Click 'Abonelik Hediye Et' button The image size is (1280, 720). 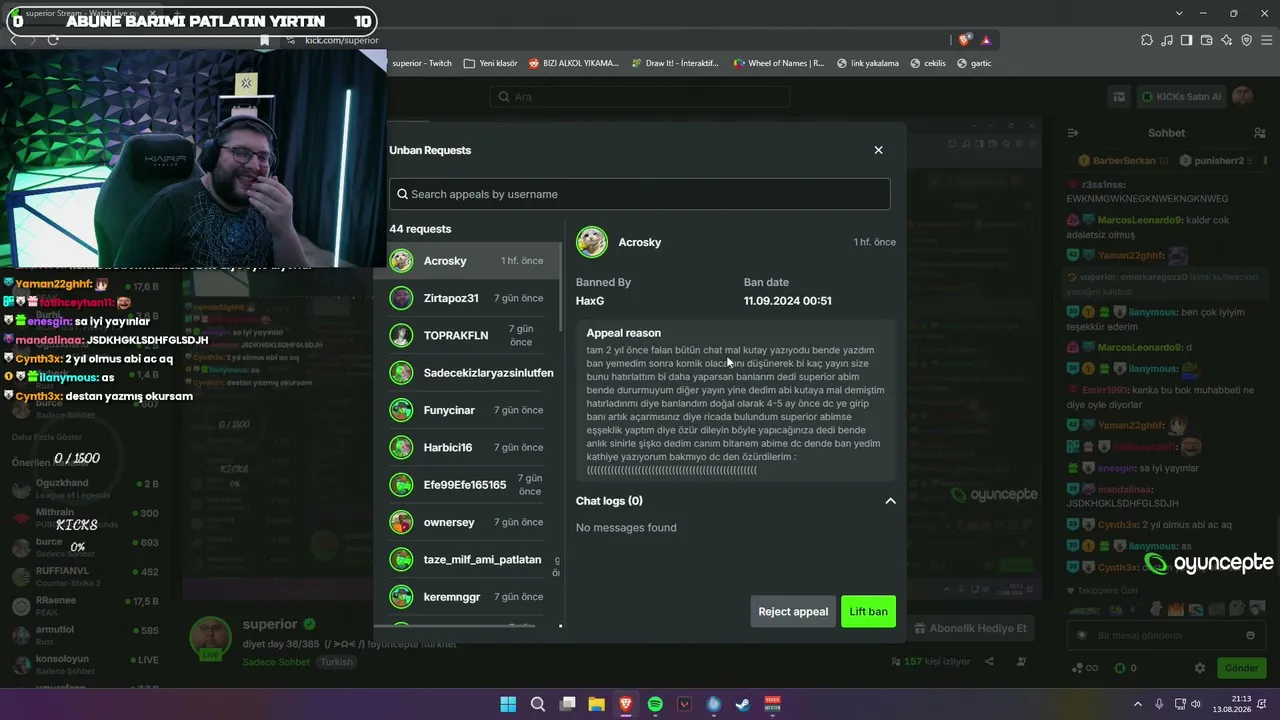970,628
